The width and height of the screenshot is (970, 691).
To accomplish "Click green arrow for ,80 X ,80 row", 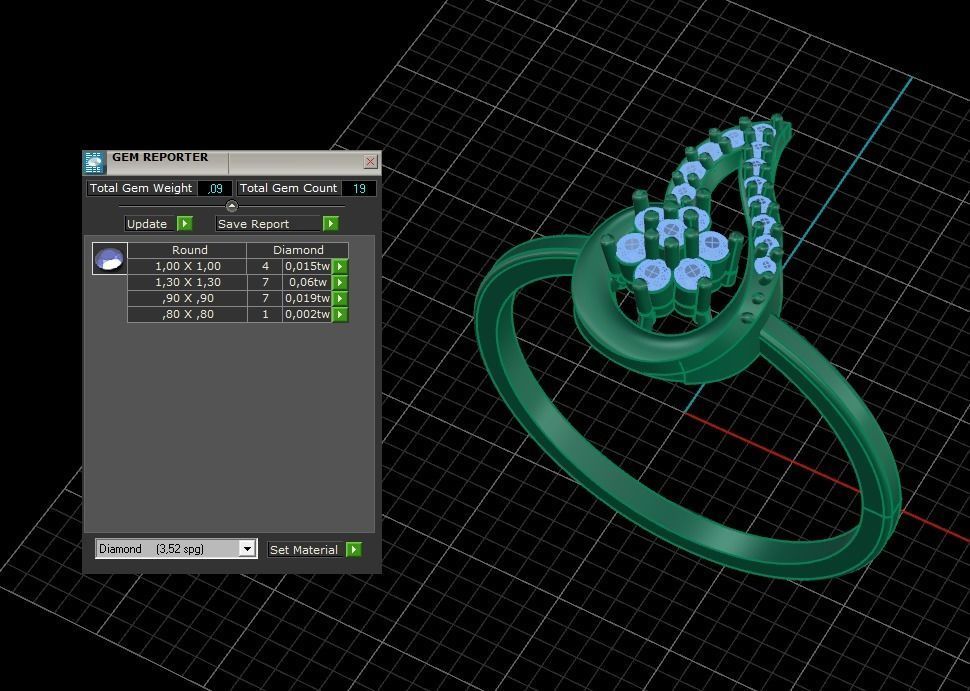I will (340, 315).
